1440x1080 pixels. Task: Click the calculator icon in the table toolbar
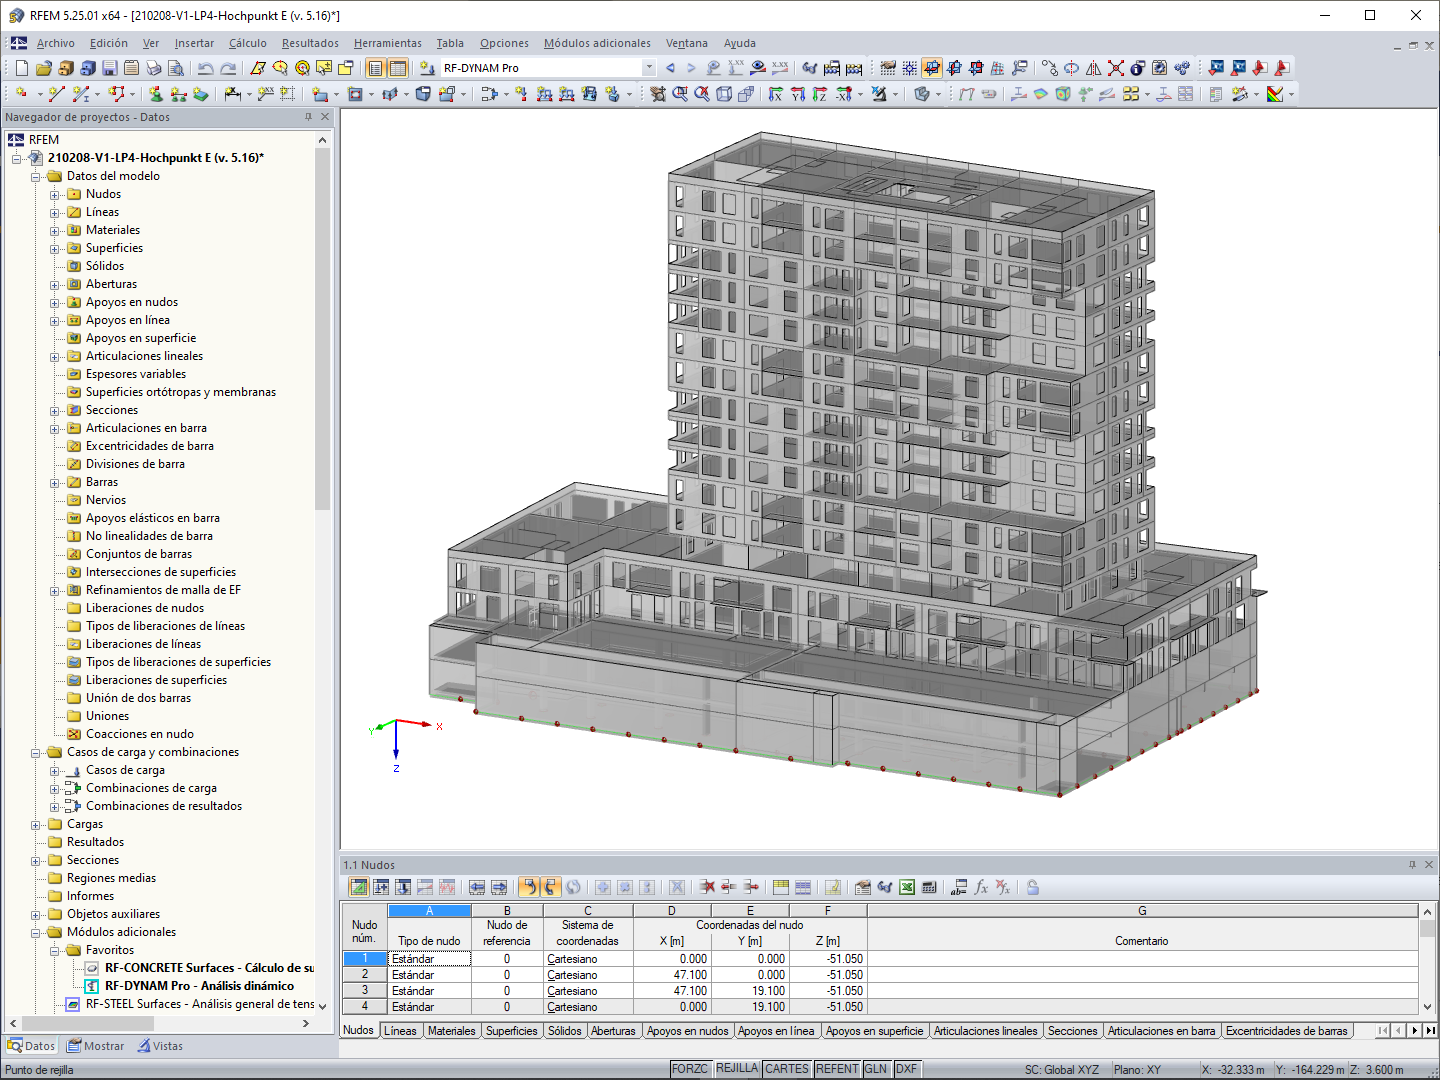929,887
